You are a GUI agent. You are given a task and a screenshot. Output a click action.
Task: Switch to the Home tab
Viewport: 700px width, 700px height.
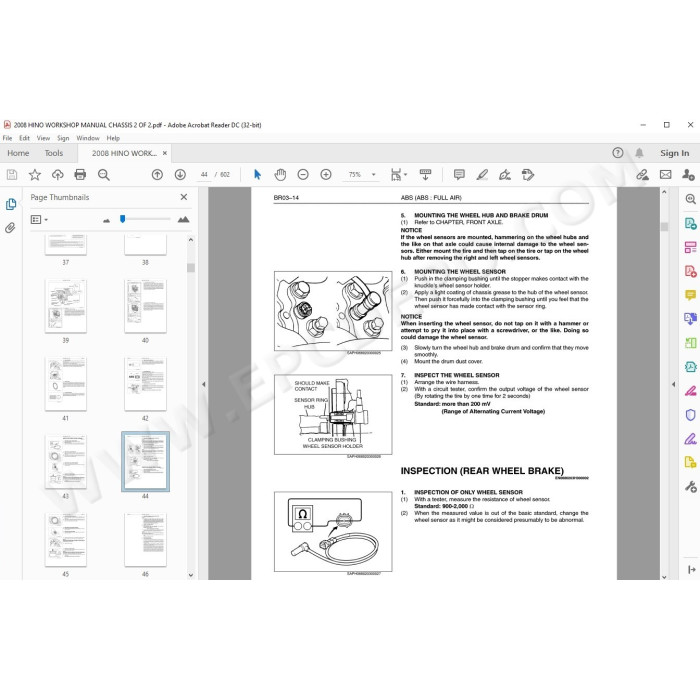click(18, 153)
